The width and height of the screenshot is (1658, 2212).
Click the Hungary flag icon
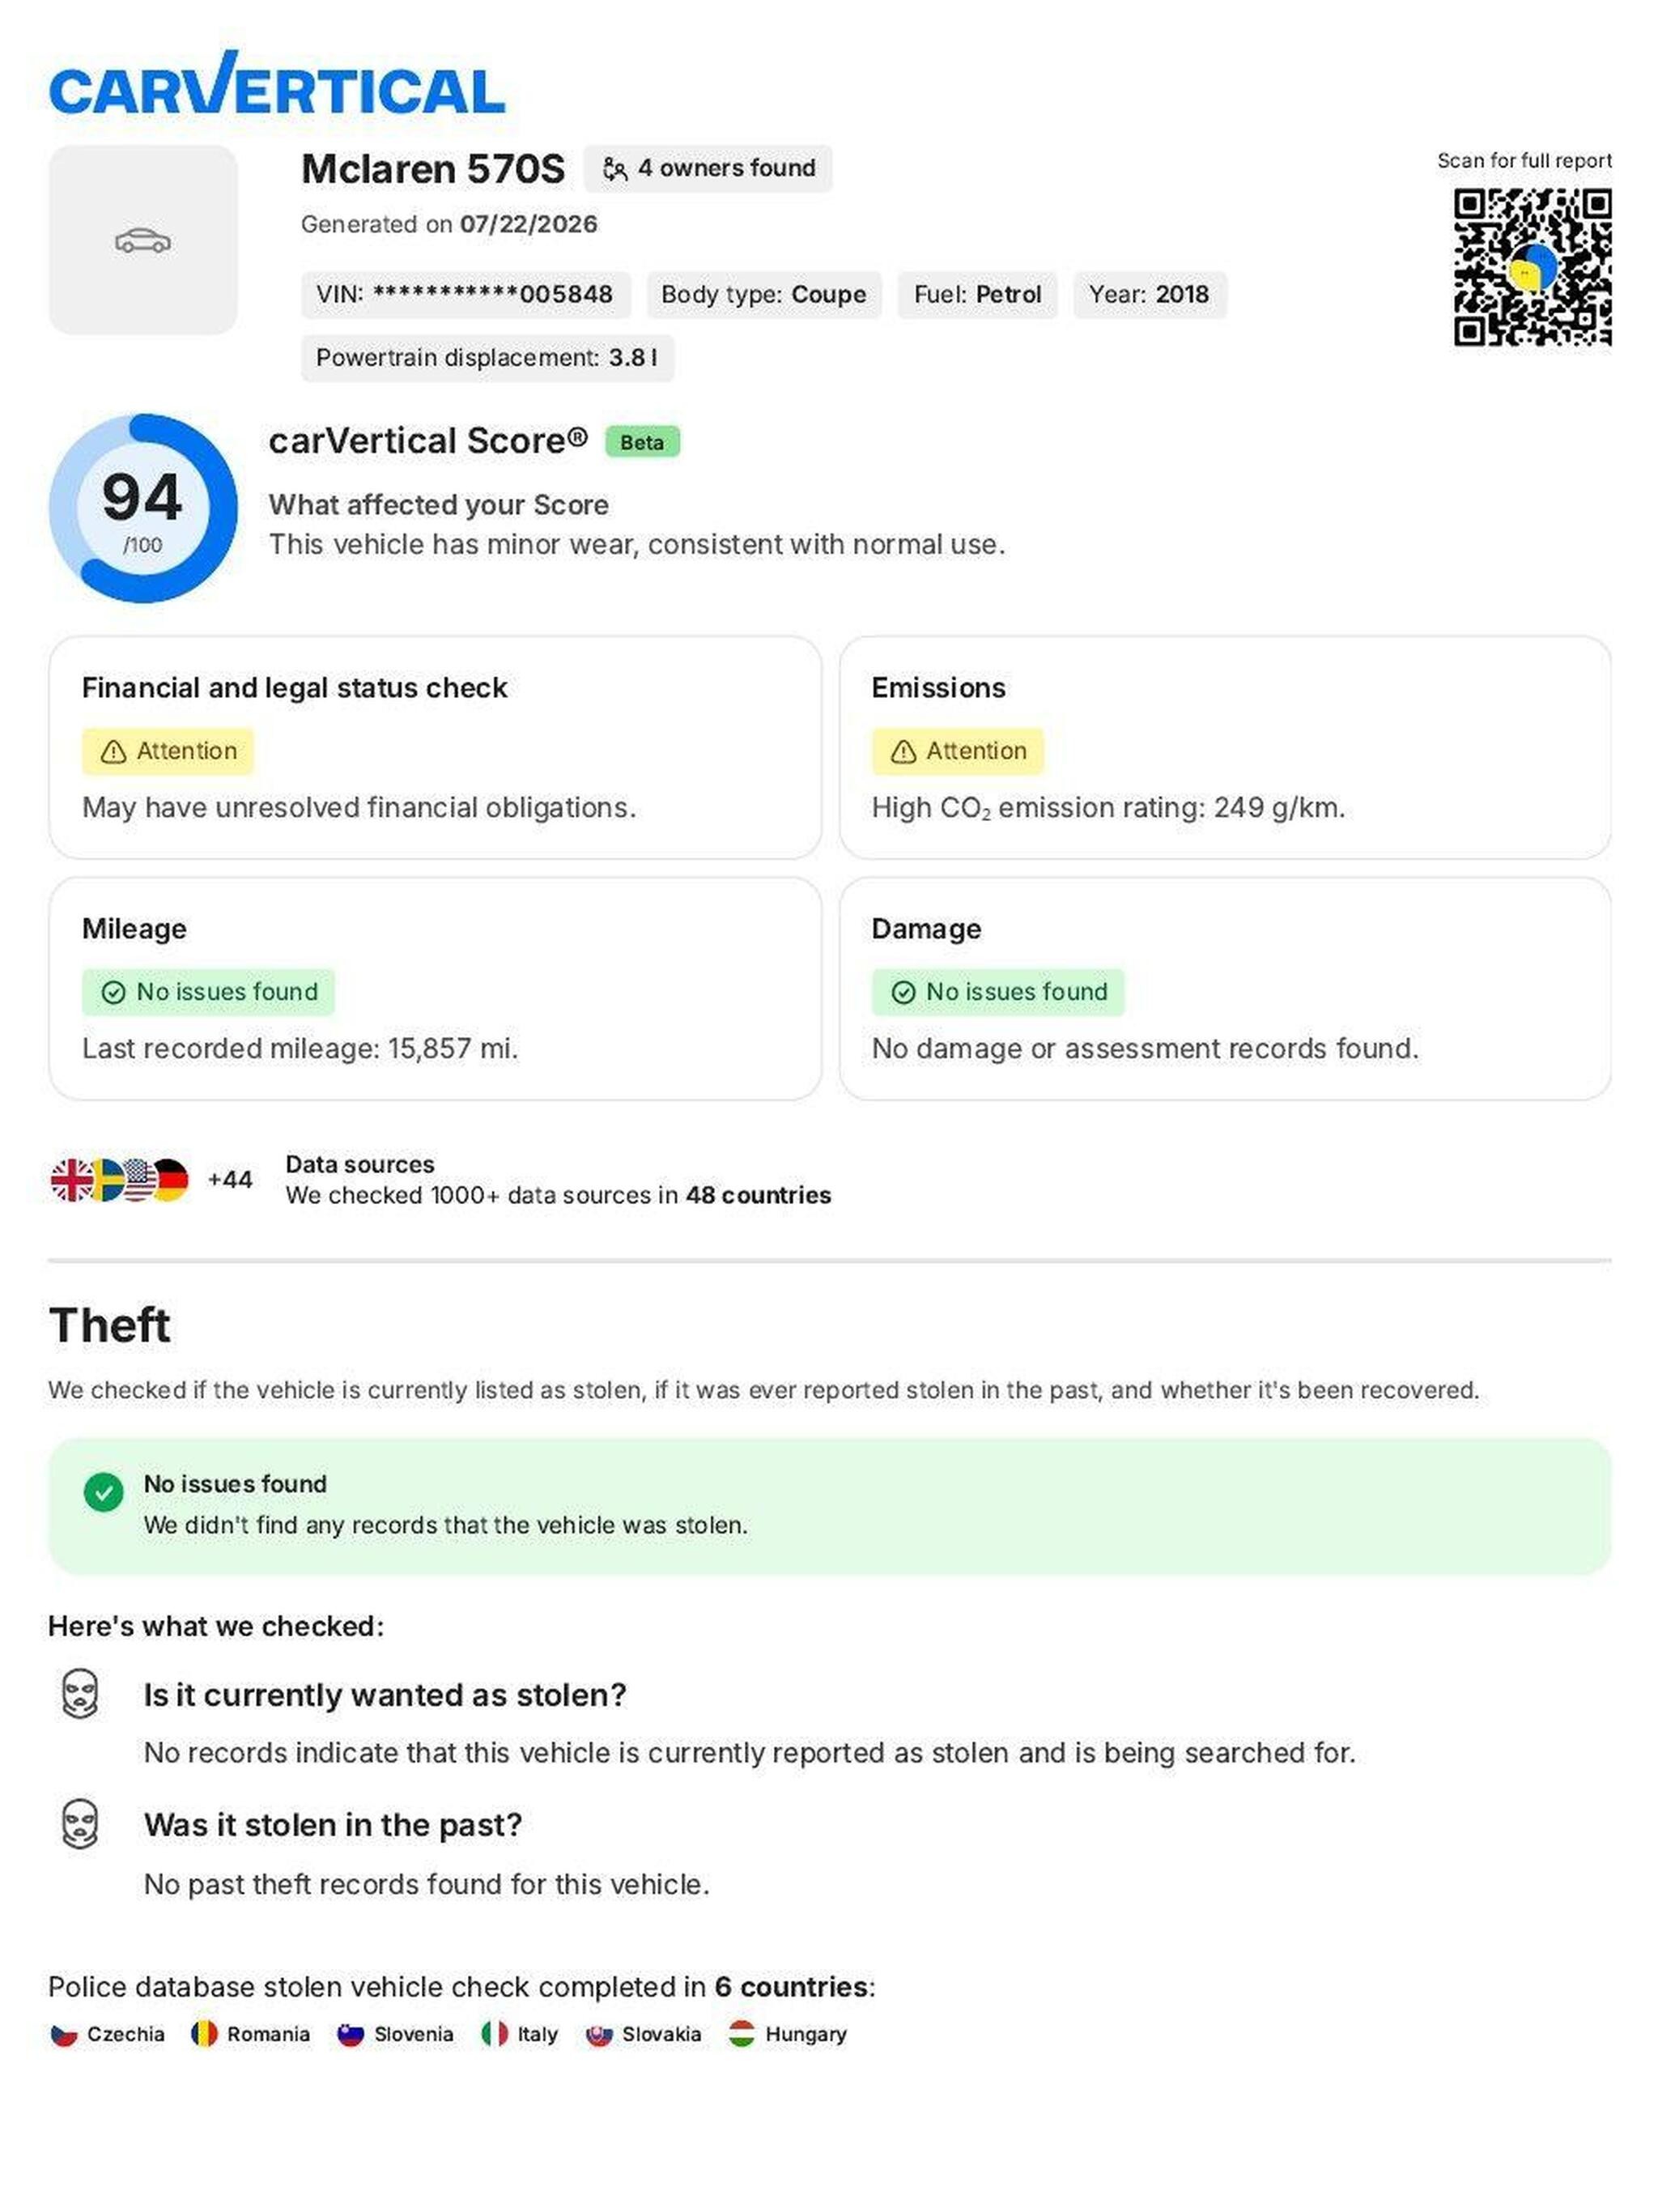(741, 2033)
